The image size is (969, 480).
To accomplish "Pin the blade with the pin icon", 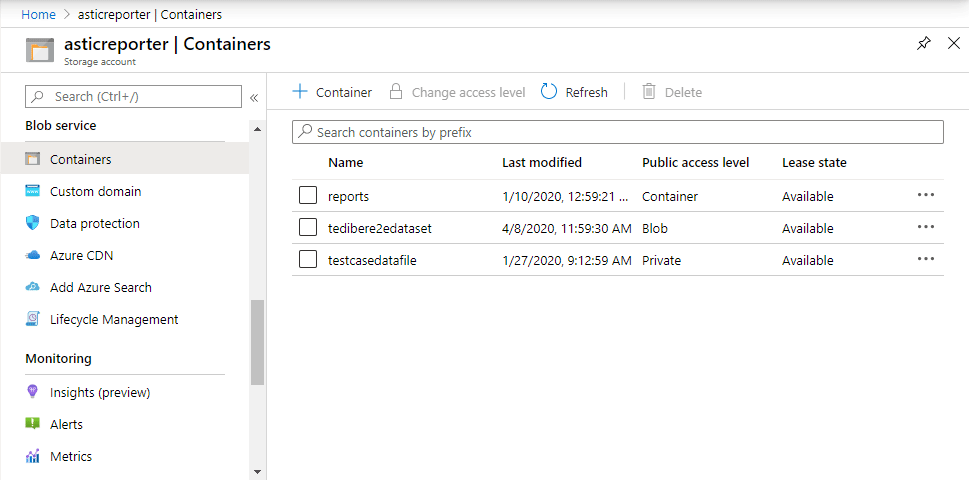I will click(923, 44).
